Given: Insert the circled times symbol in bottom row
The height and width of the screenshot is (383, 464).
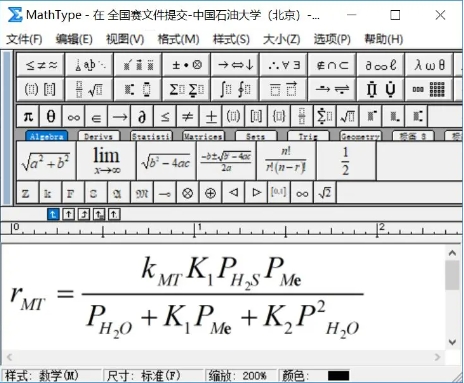Looking at the screenshot, I should click(x=188, y=193).
